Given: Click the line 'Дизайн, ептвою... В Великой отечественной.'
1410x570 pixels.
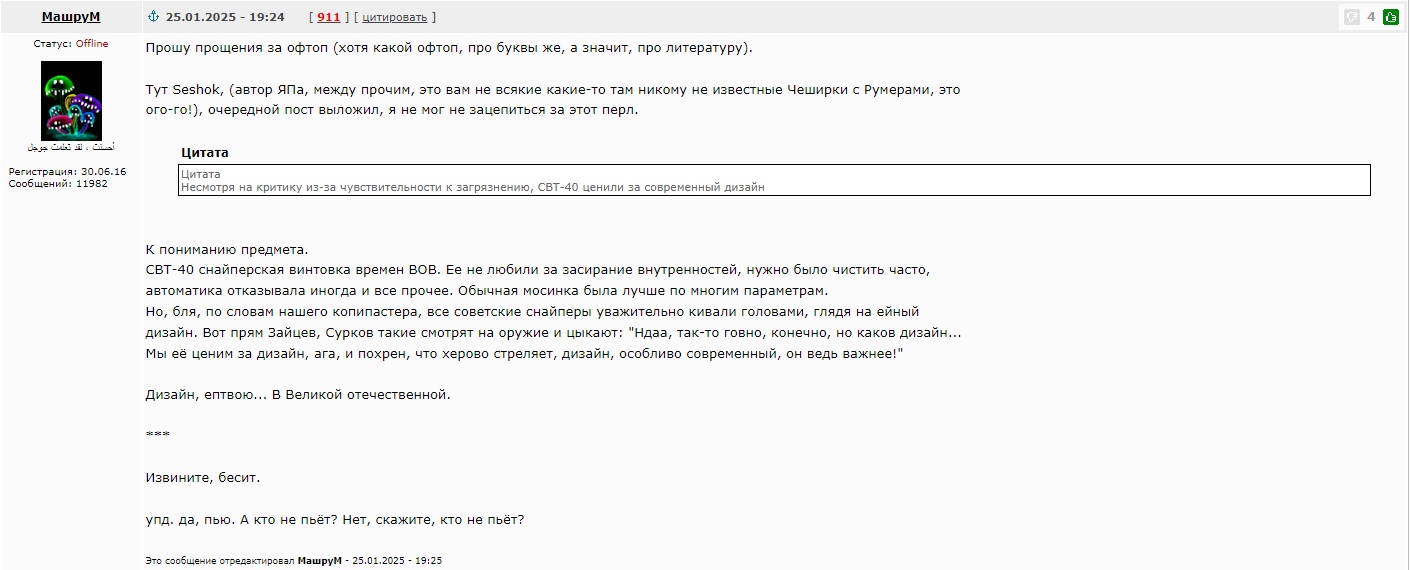Looking at the screenshot, I should click(298, 394).
